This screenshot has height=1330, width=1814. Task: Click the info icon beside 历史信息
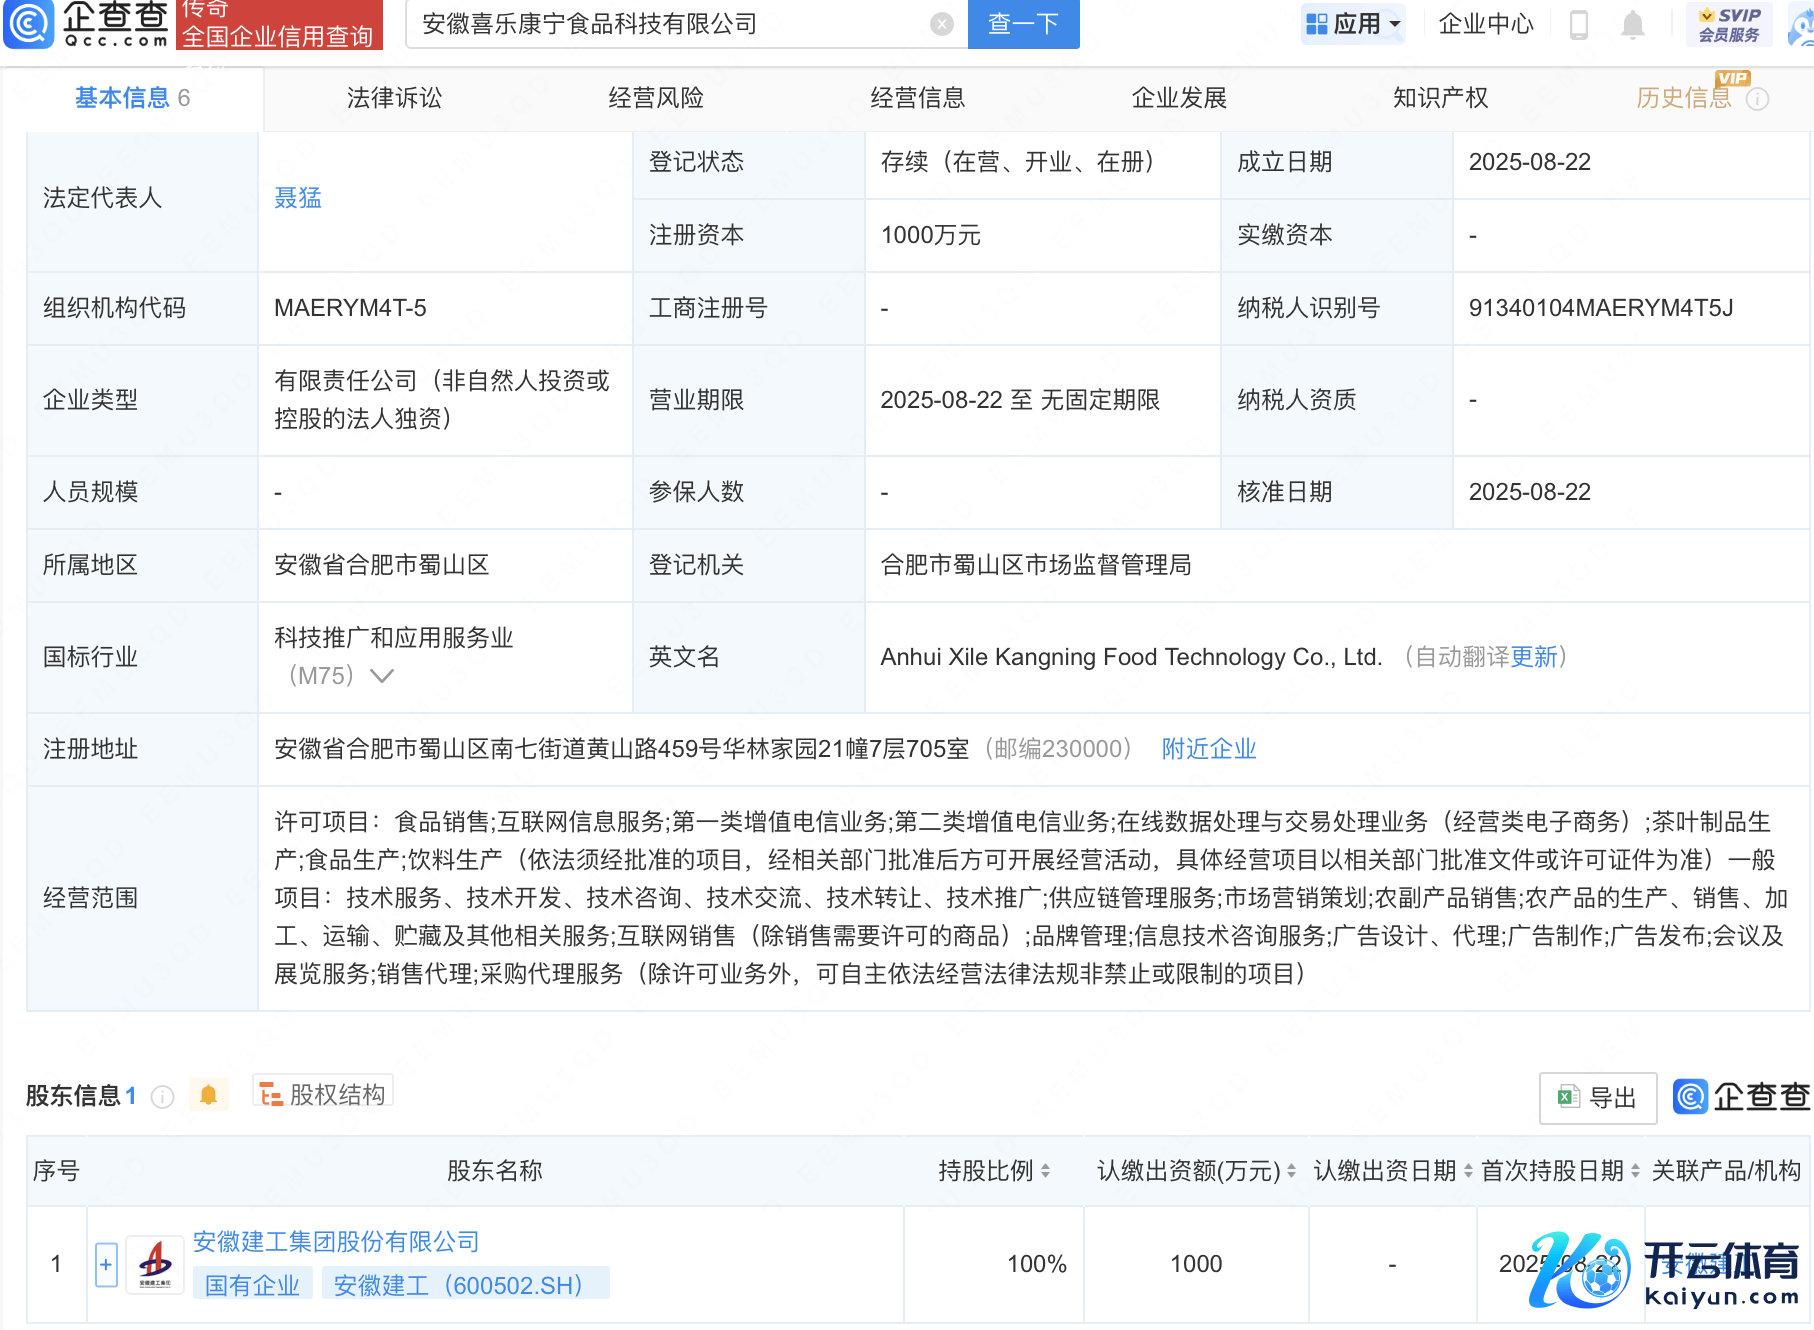1757,99
